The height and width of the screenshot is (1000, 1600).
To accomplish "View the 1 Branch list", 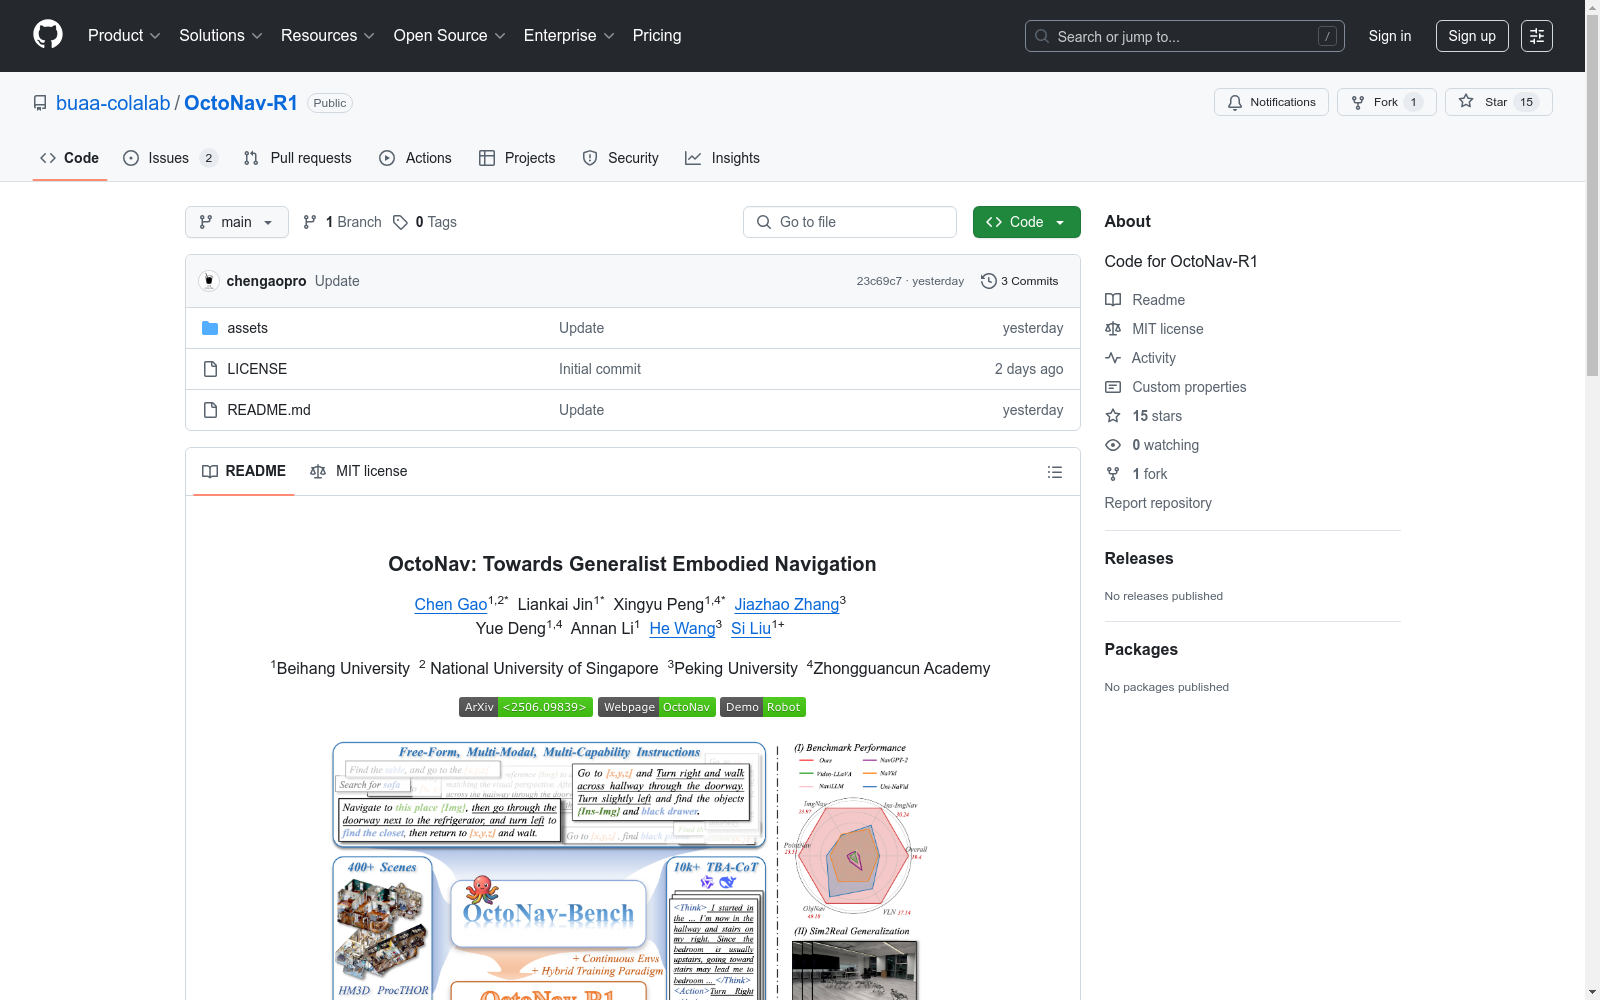I will coord(342,222).
